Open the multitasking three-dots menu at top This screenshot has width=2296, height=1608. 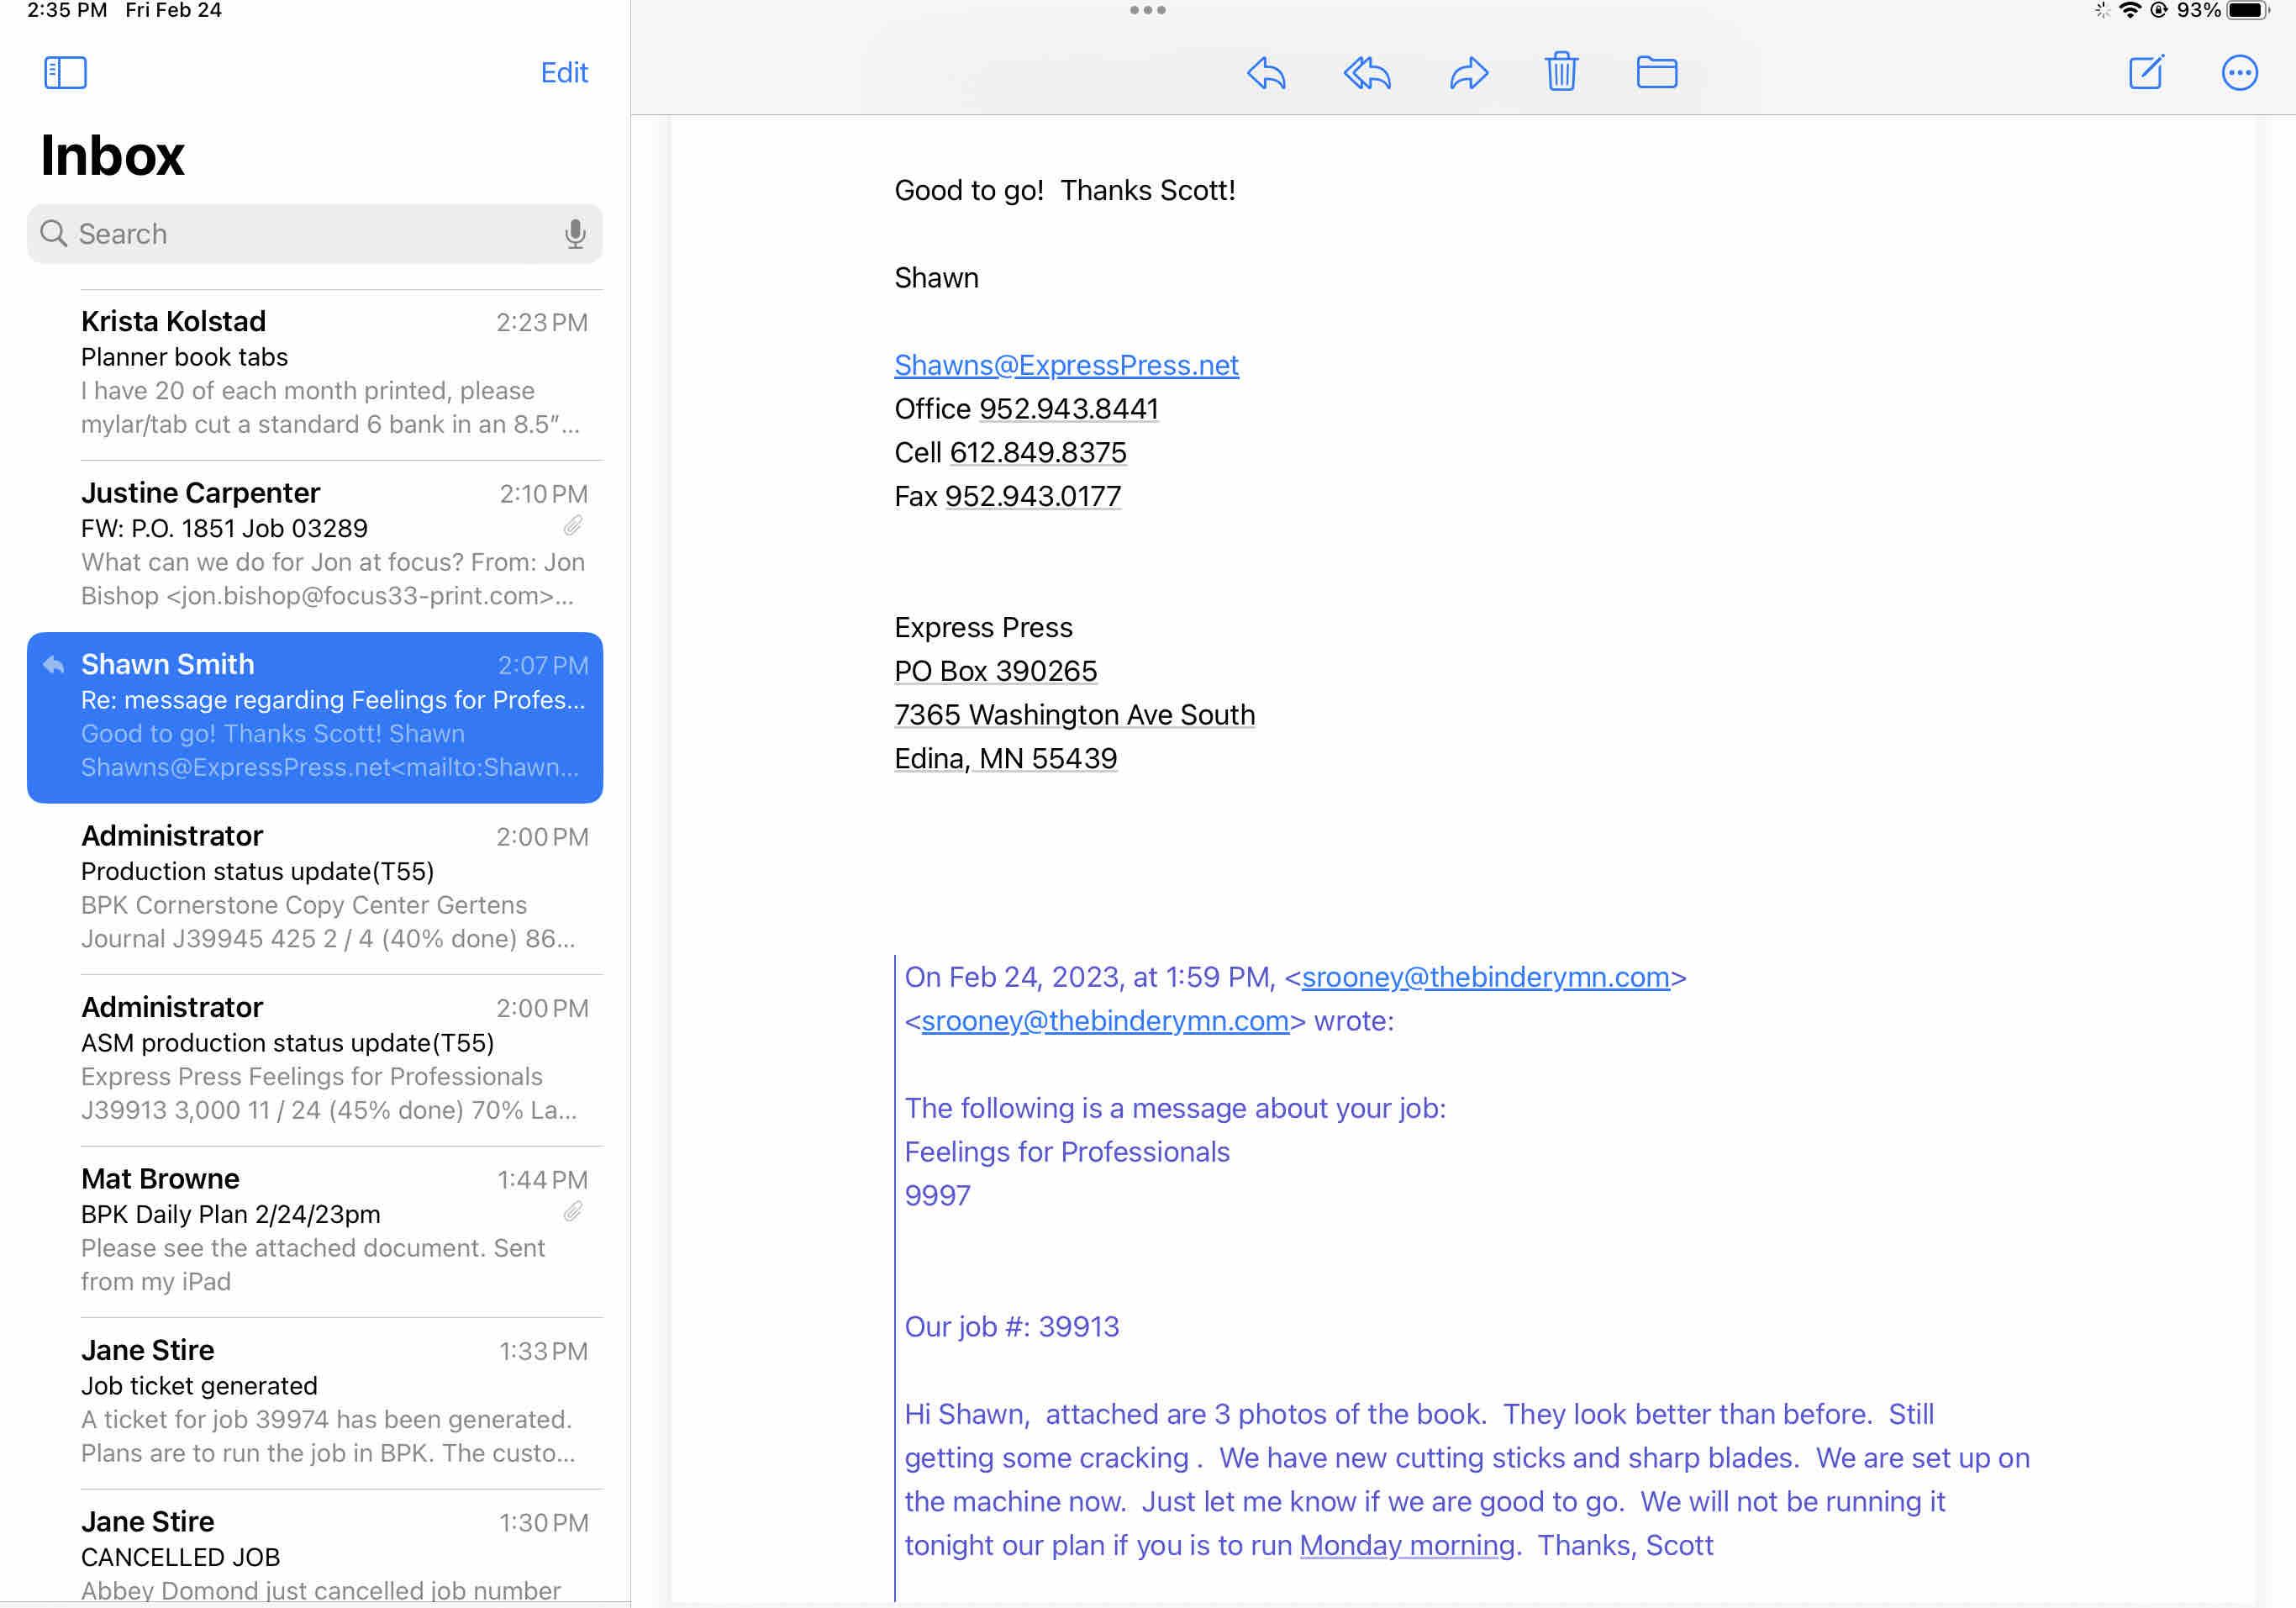click(x=1147, y=10)
